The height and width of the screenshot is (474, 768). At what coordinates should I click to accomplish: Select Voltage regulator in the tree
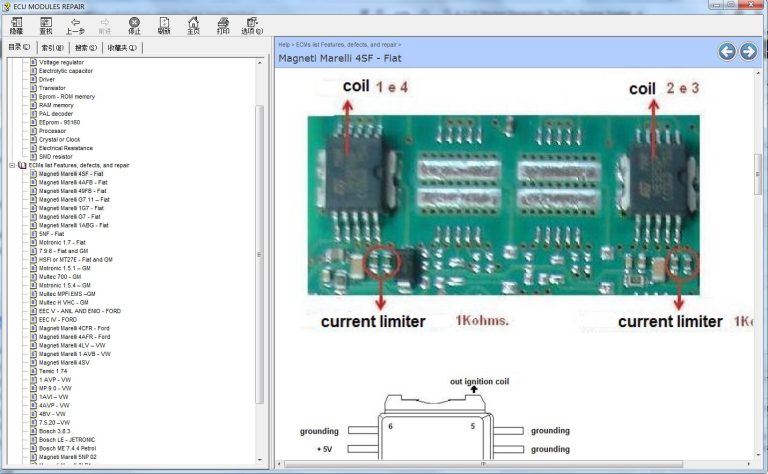[61, 62]
